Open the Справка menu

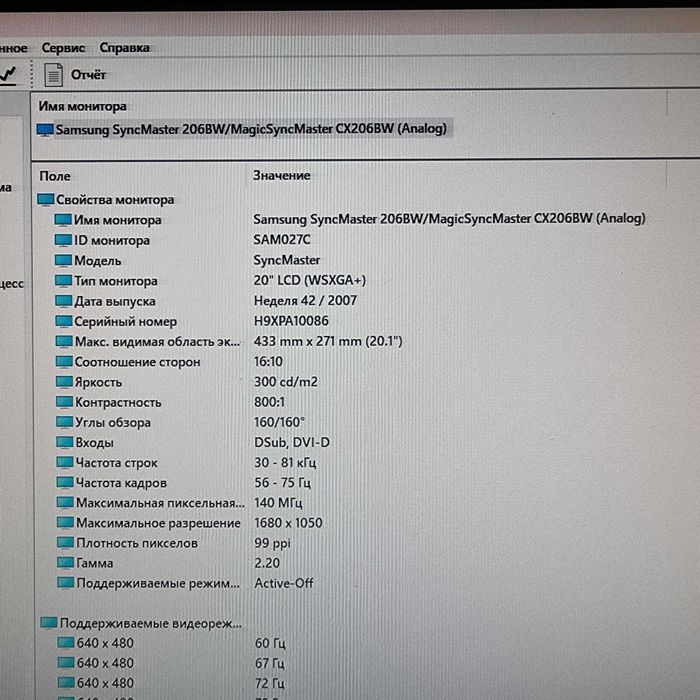coord(124,48)
